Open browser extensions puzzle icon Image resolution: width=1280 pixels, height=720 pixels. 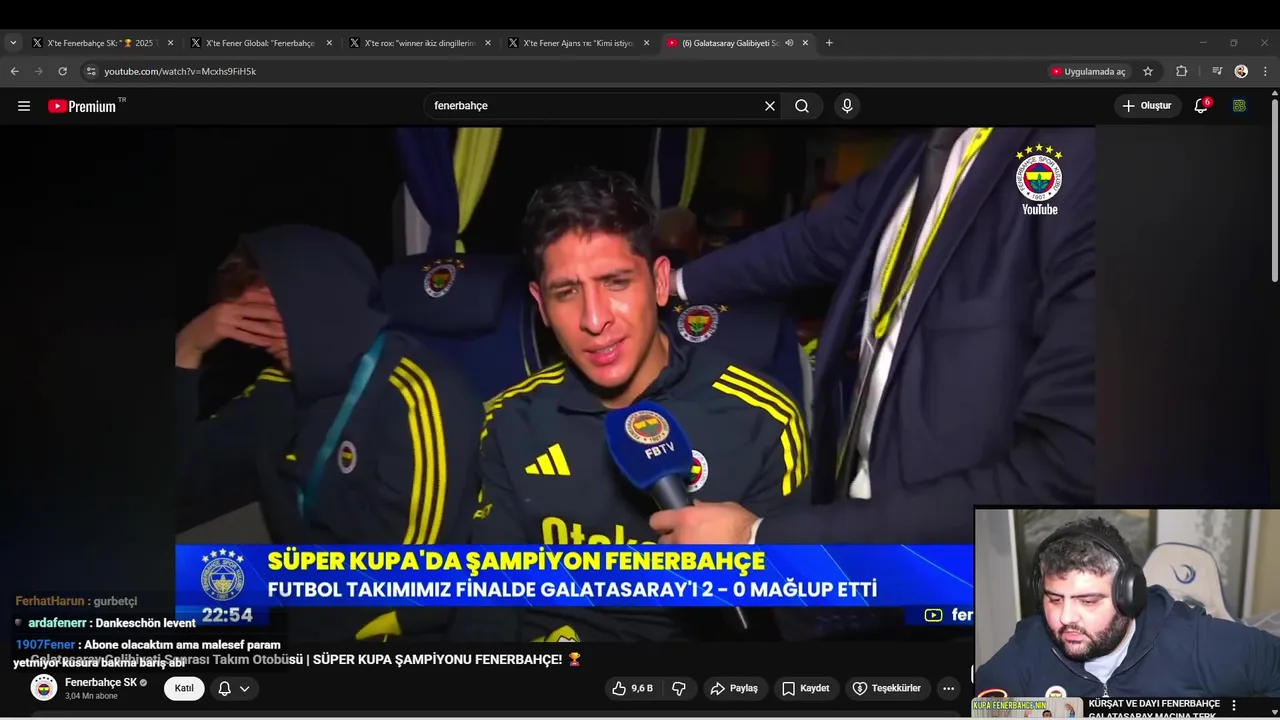1182,72
